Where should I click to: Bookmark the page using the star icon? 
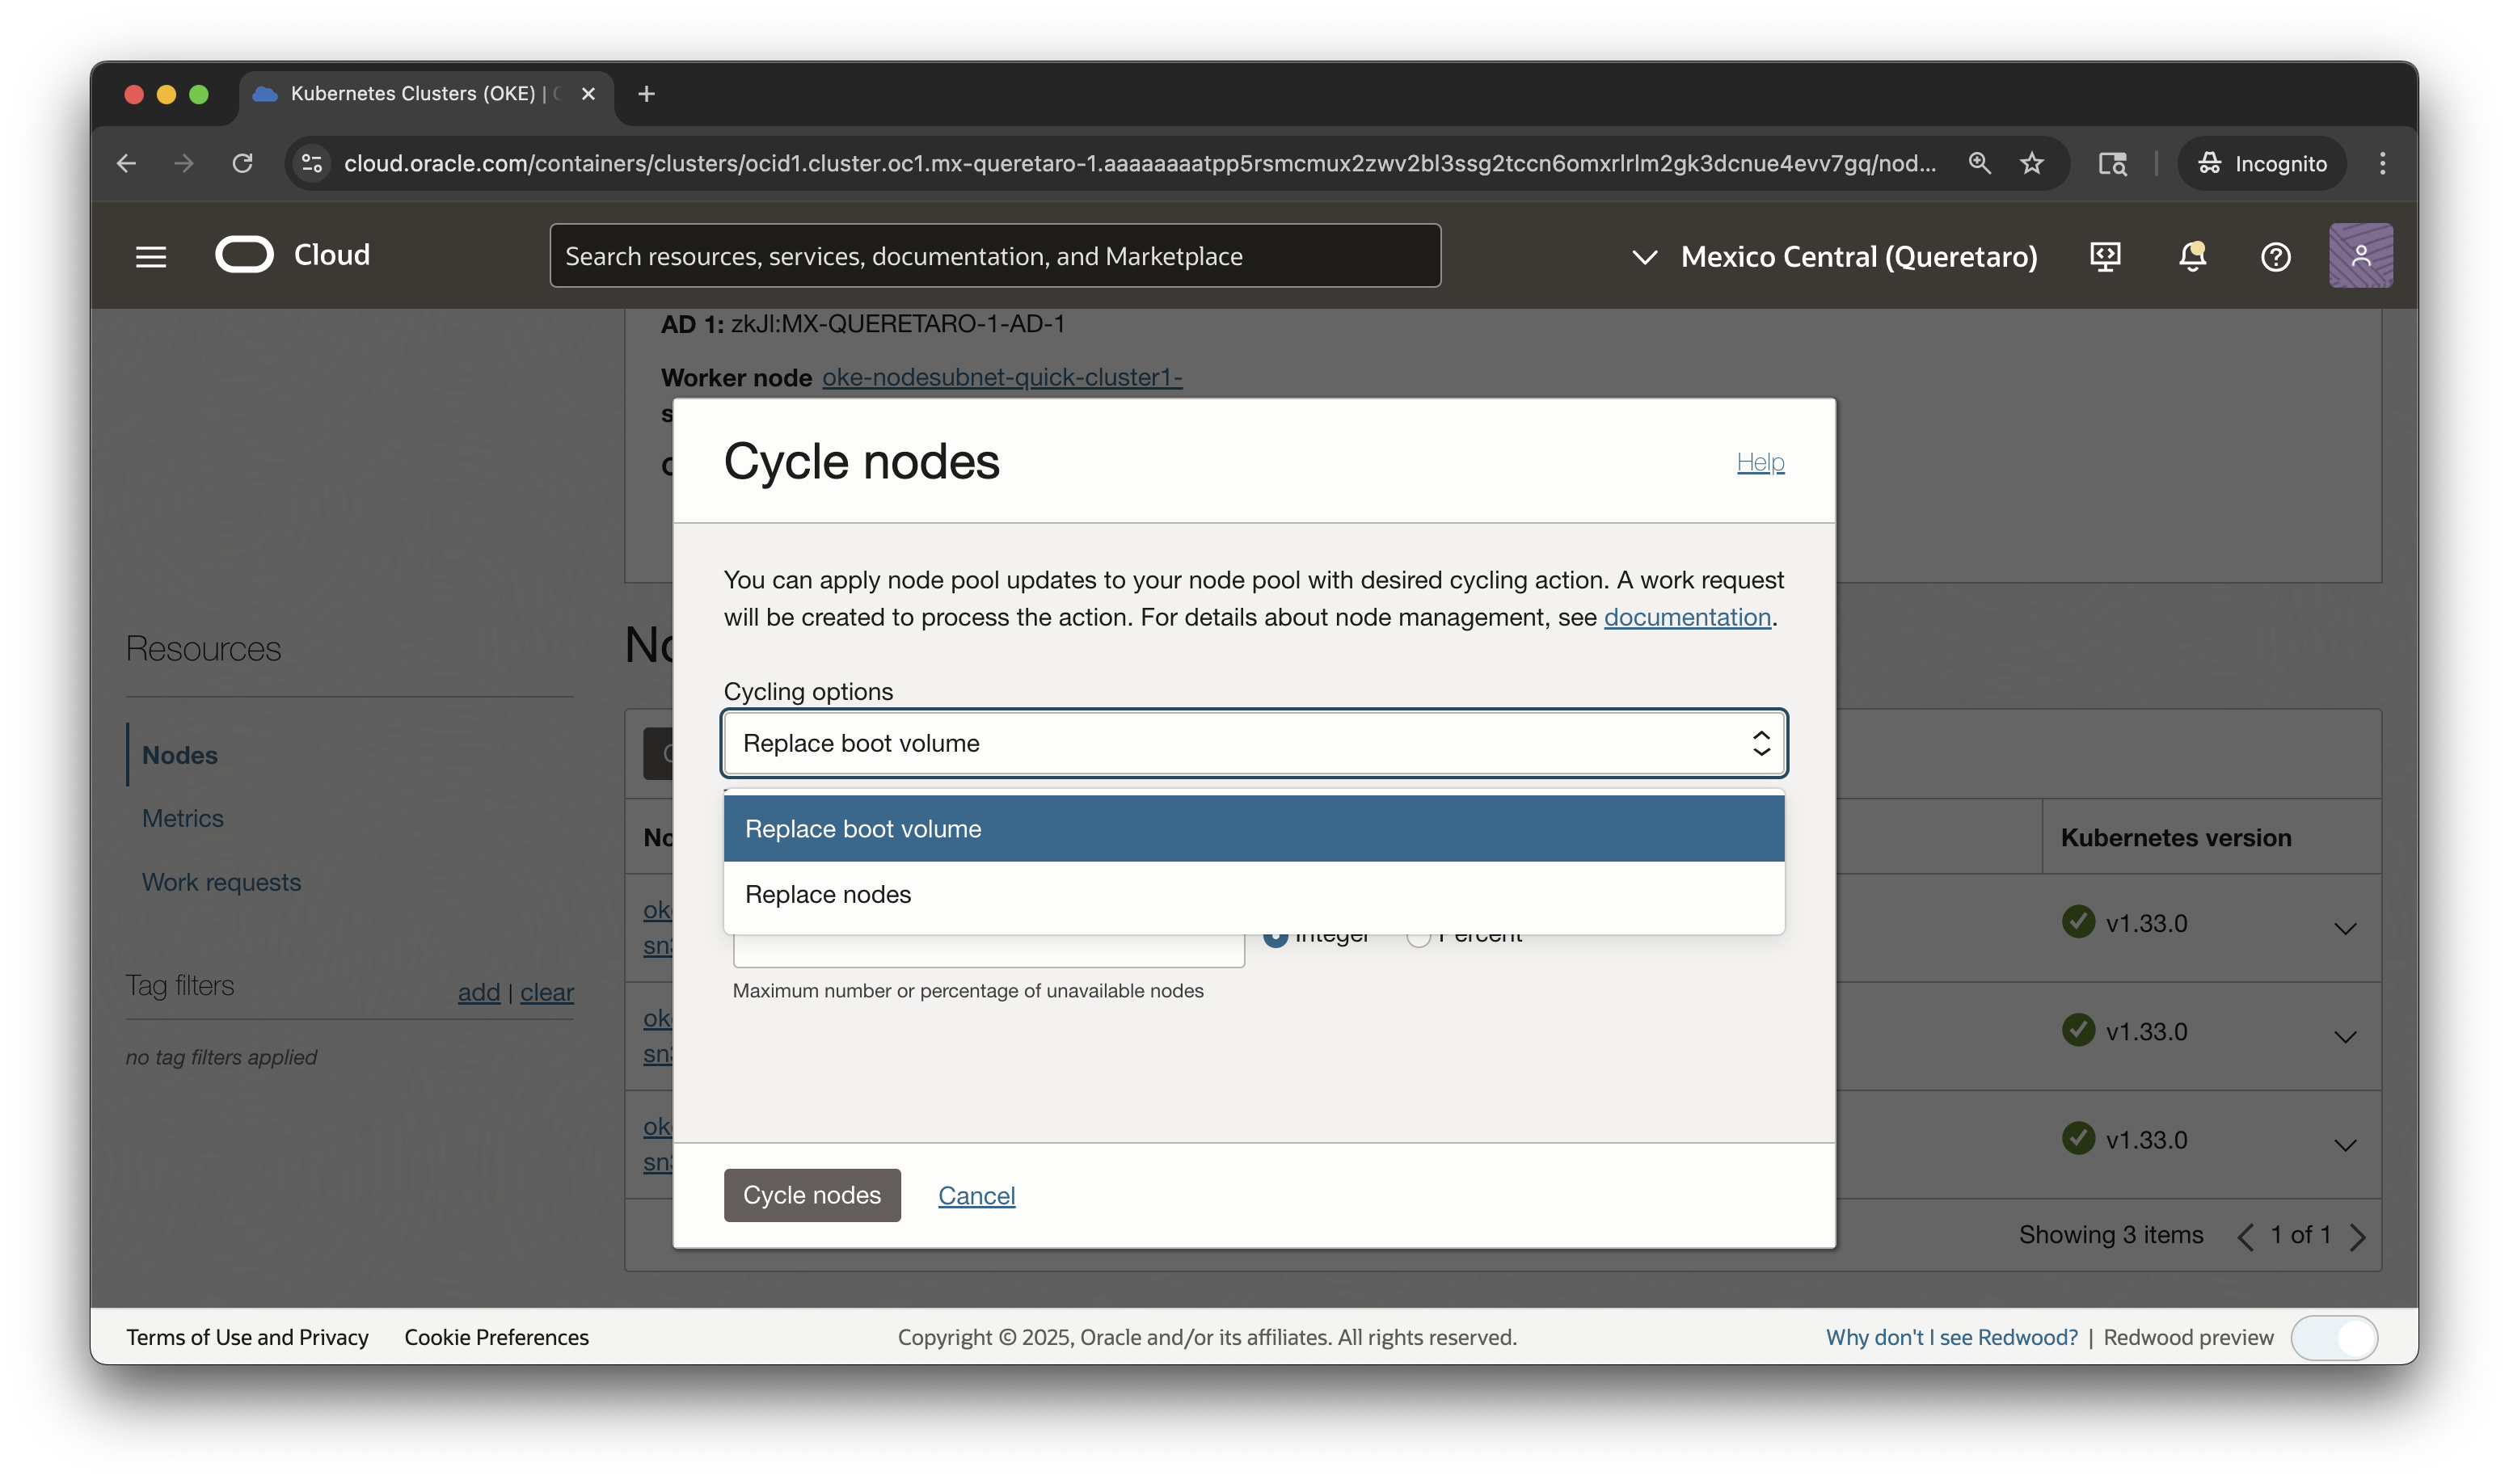point(2032,163)
